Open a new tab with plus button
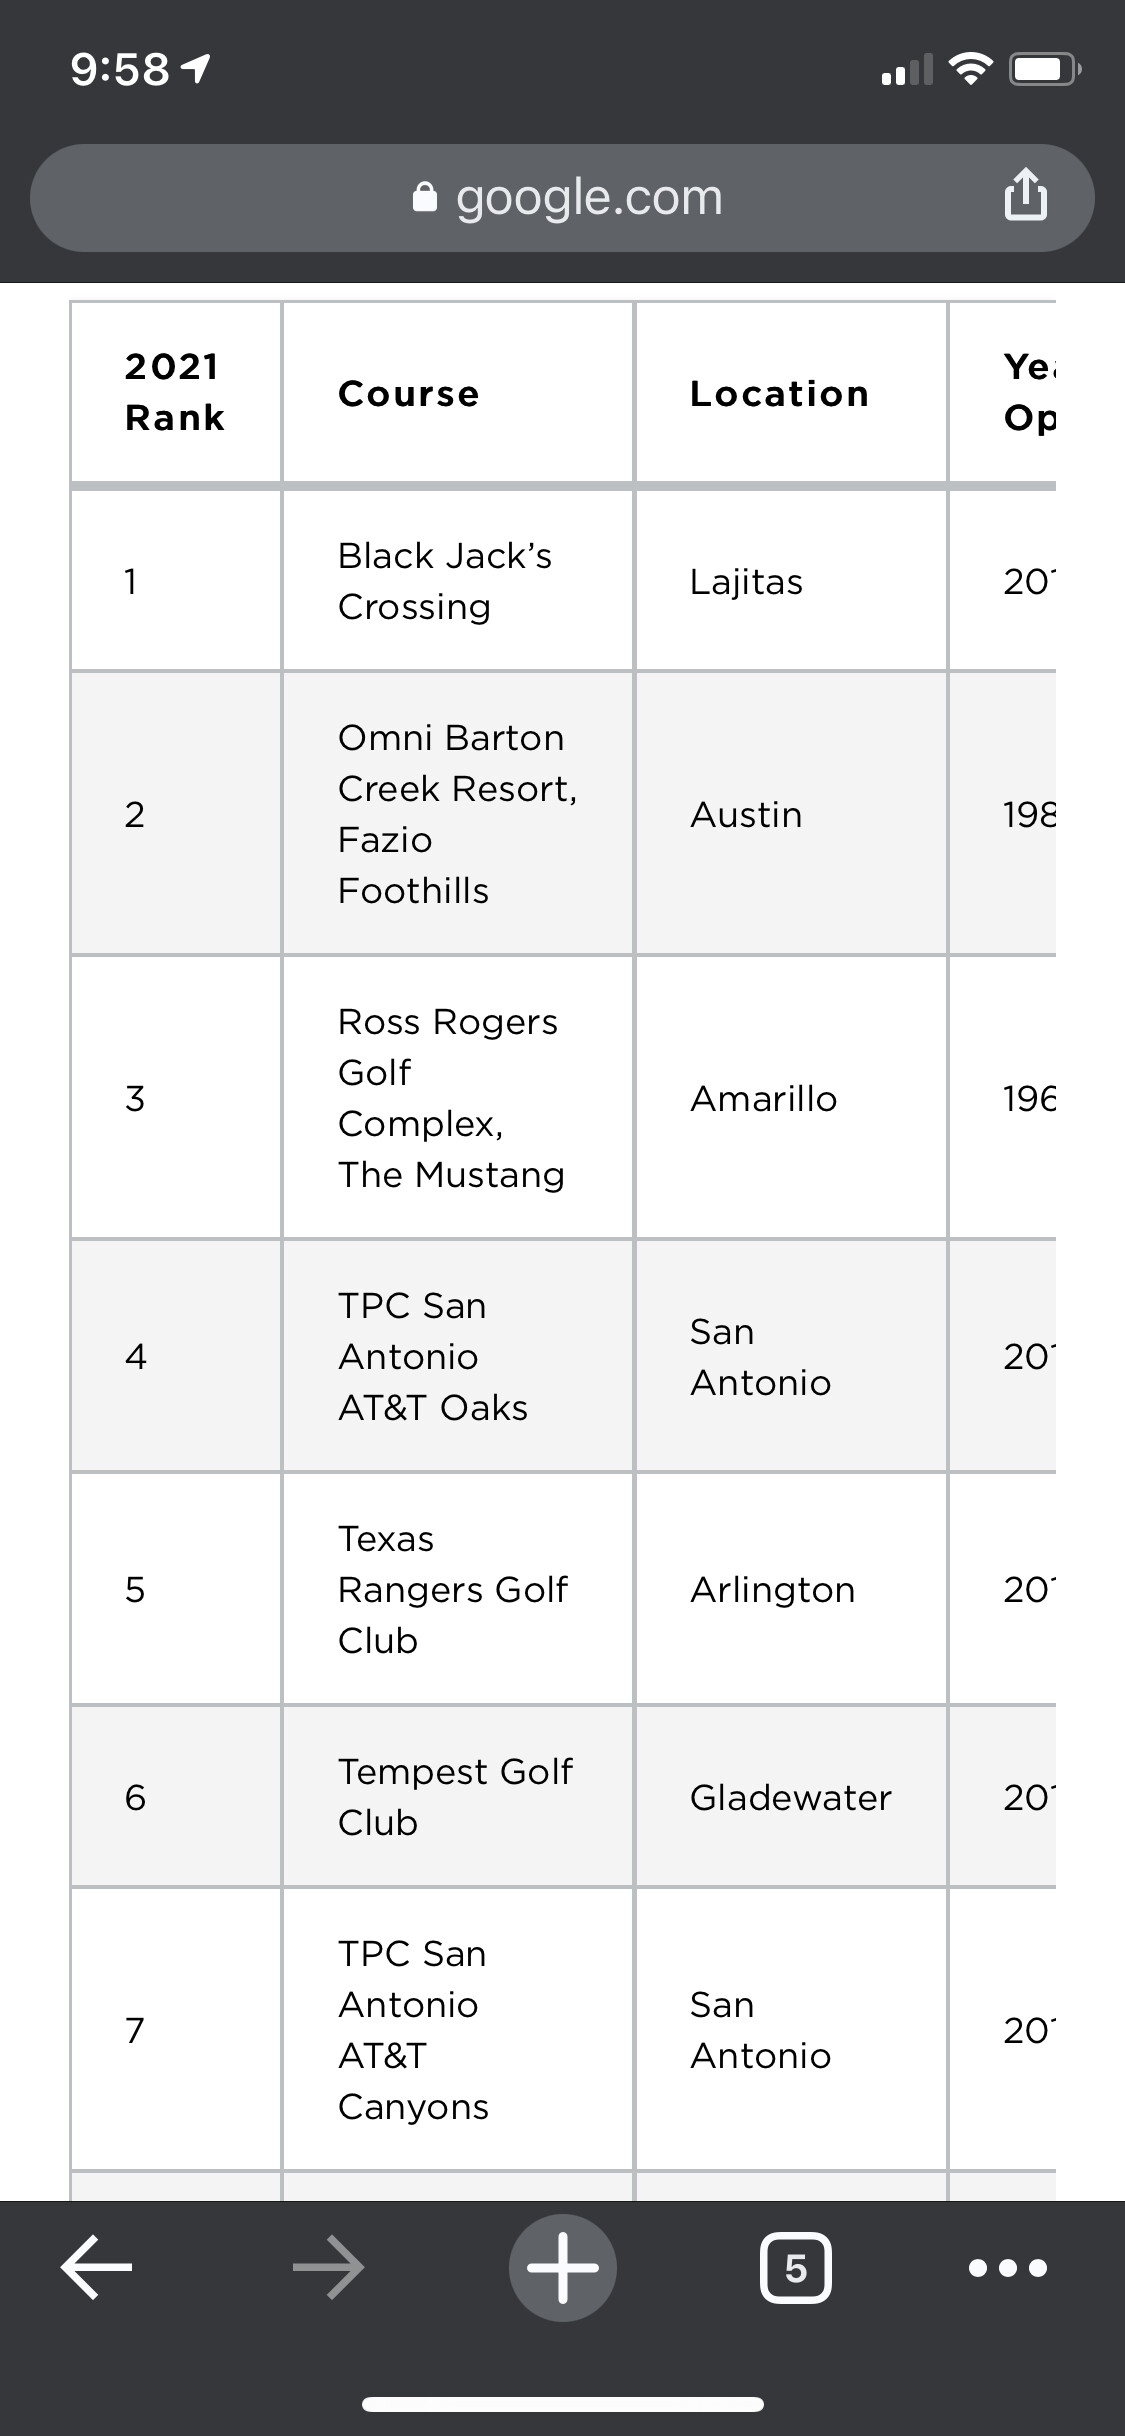This screenshot has height=2436, width=1125. tap(563, 2267)
